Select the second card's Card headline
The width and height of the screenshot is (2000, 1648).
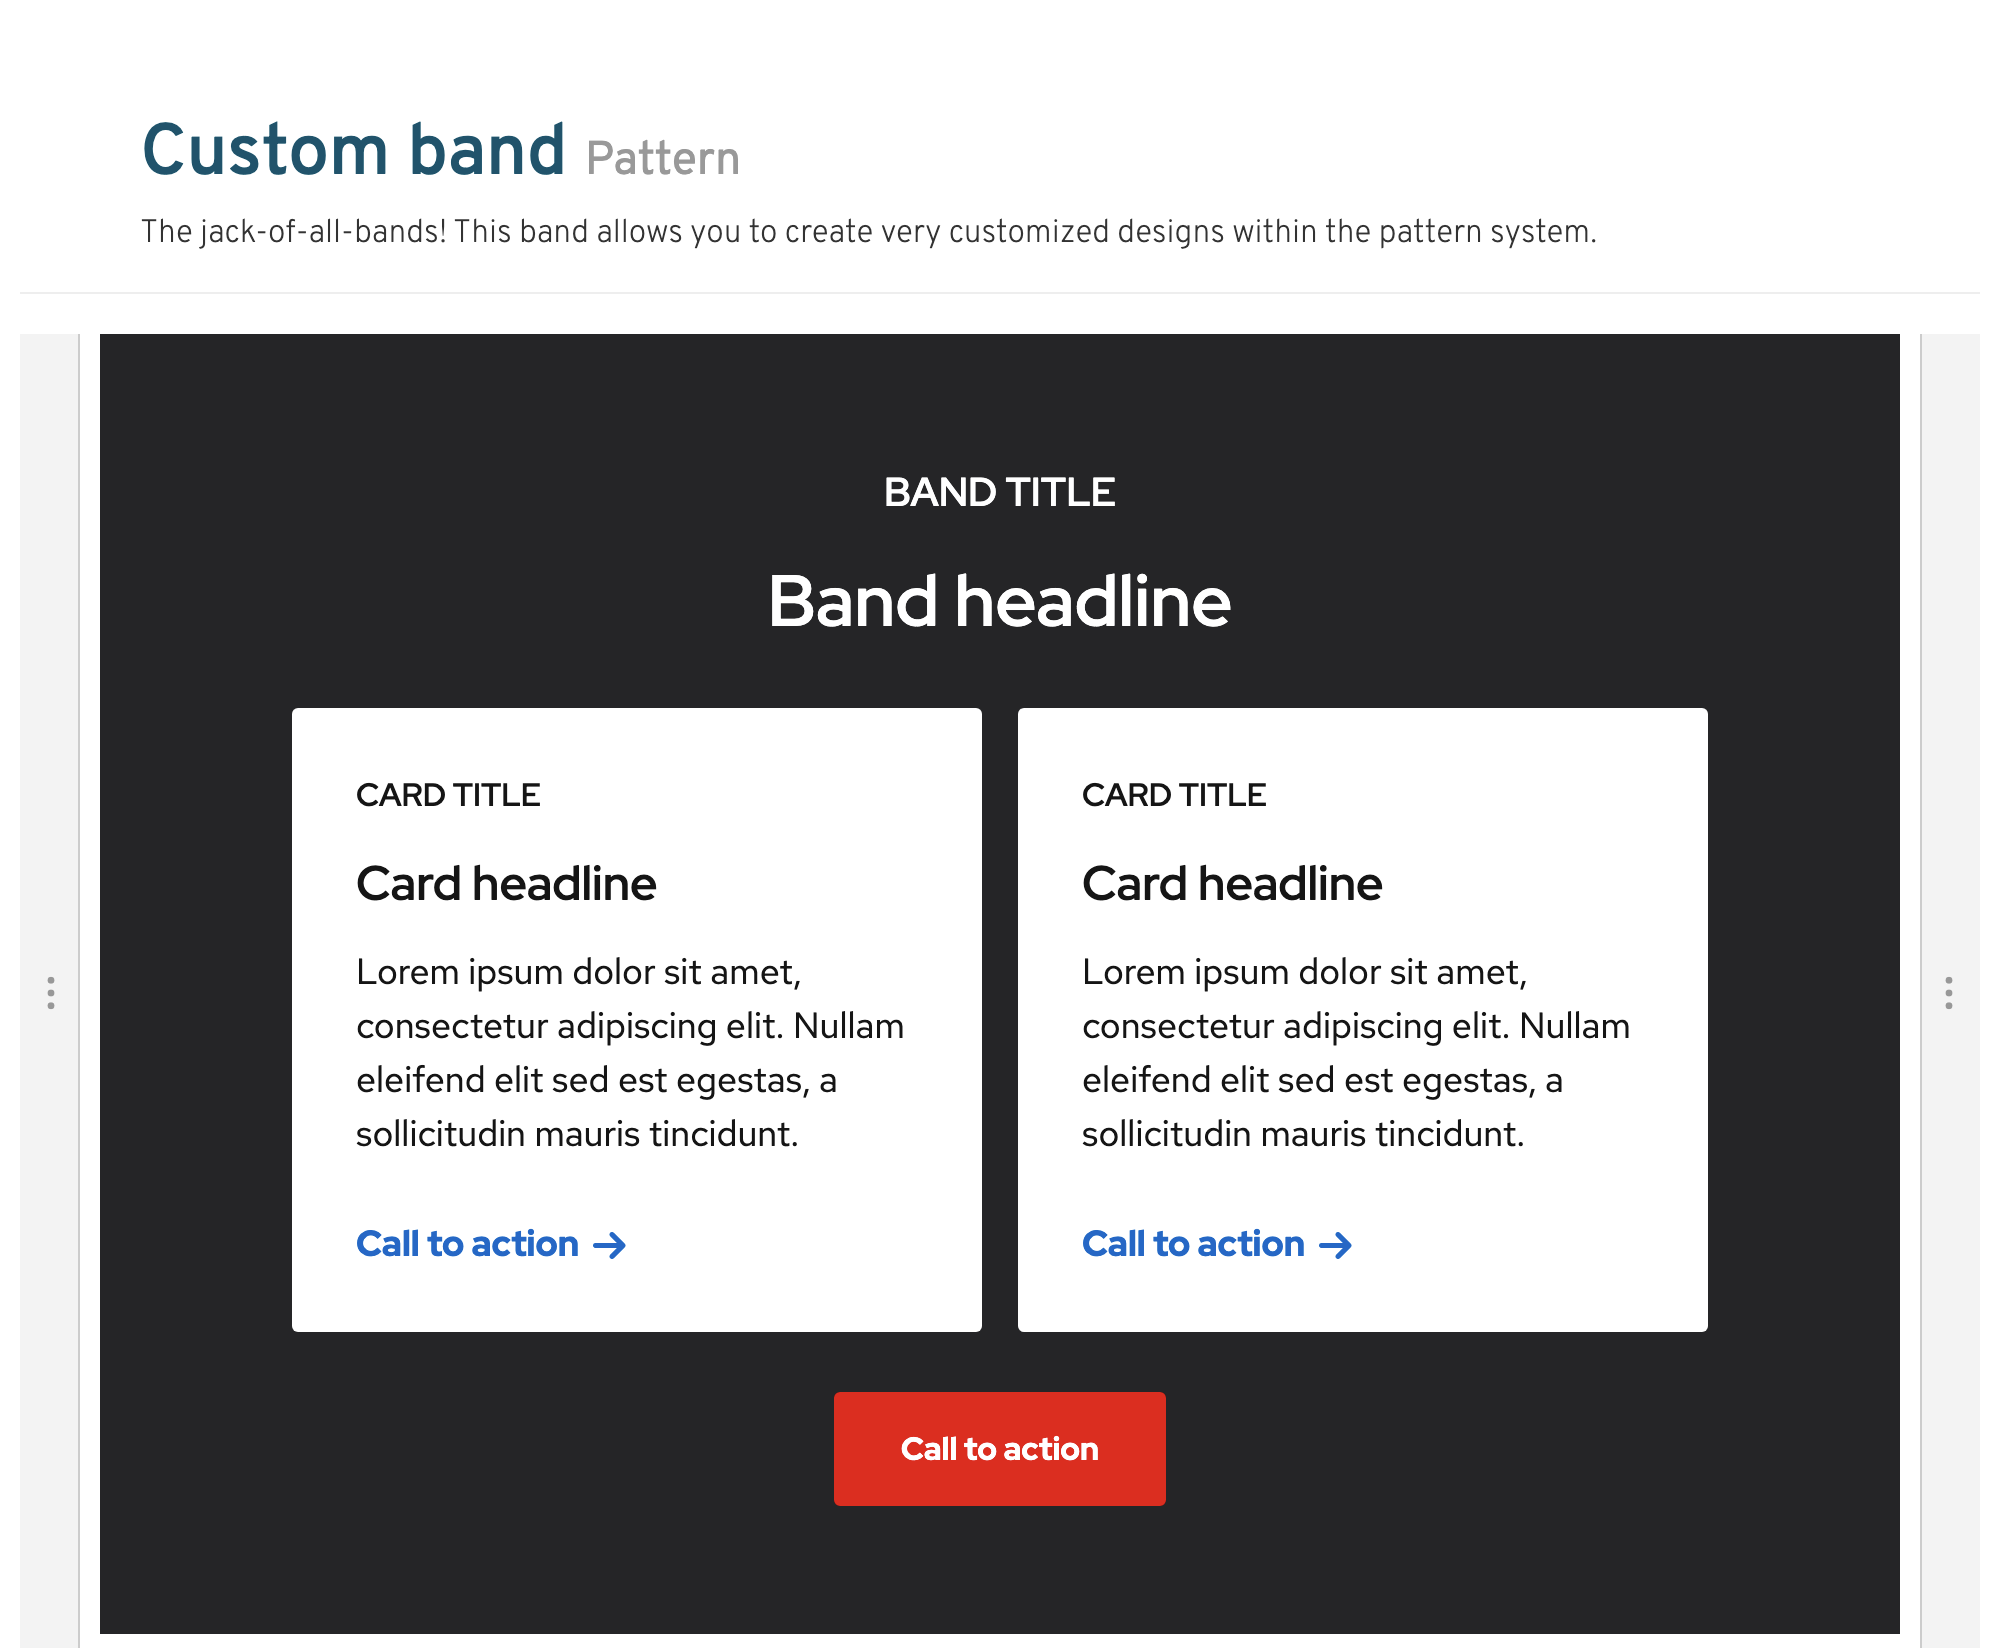click(1232, 884)
